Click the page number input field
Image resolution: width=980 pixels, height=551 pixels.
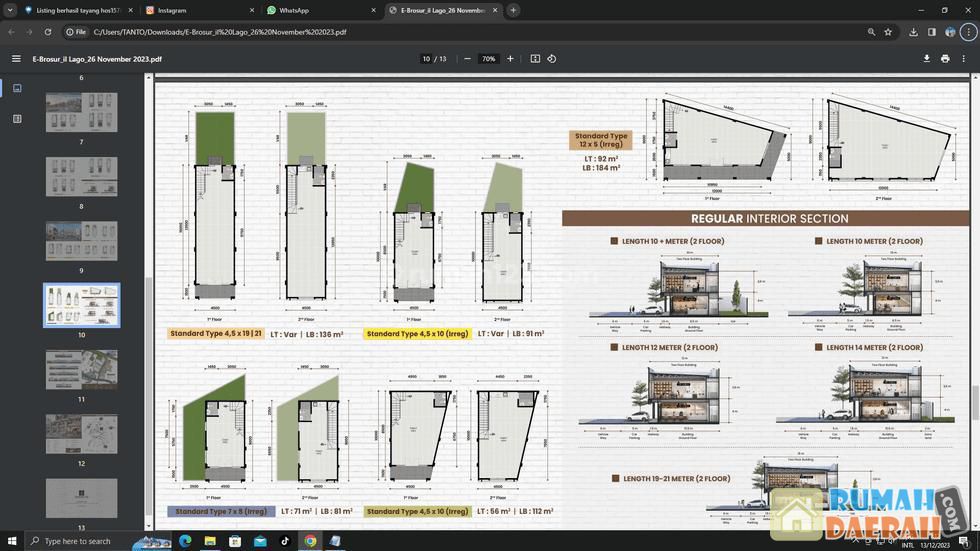pyautogui.click(x=426, y=59)
